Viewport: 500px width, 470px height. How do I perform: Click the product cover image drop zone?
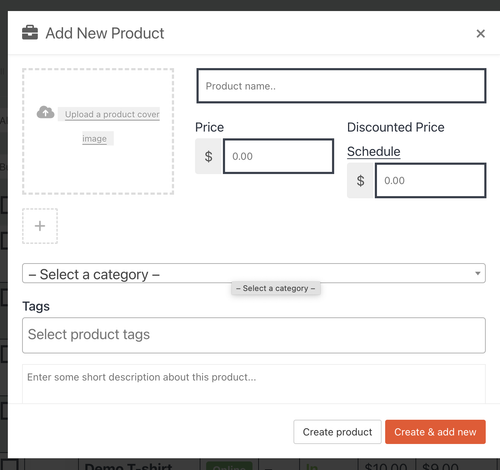(x=98, y=131)
